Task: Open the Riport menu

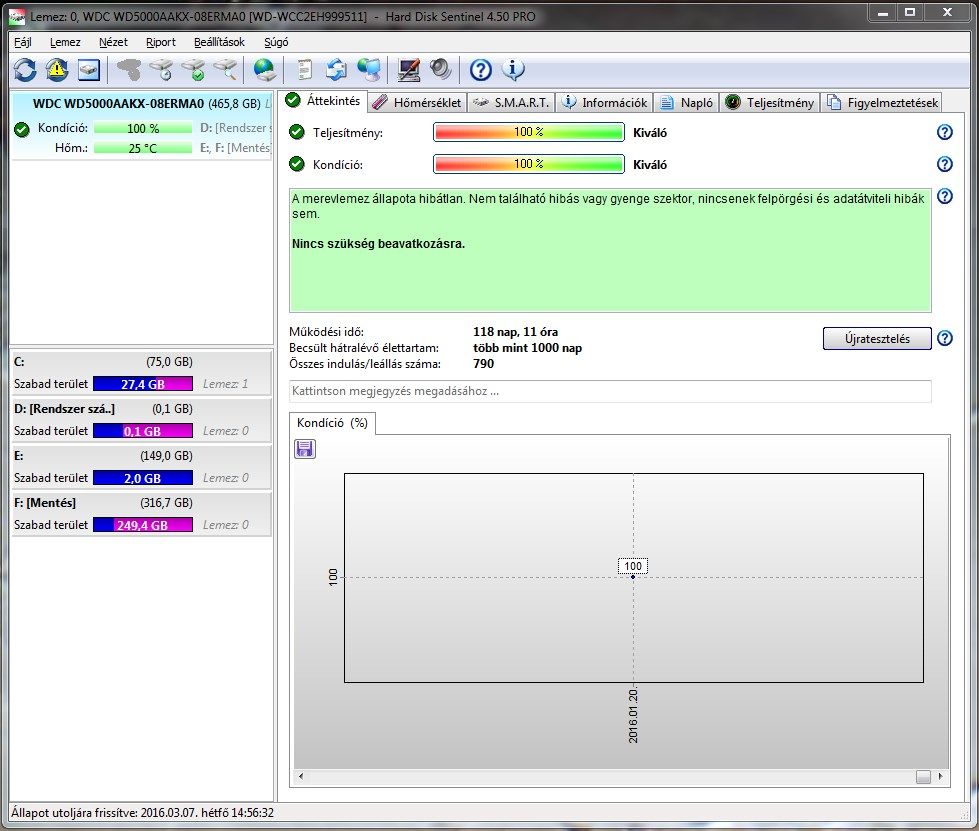Action: 160,42
